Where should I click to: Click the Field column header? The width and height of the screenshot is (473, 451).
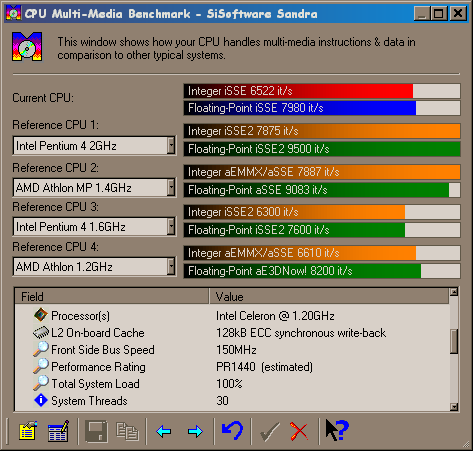(x=112, y=296)
